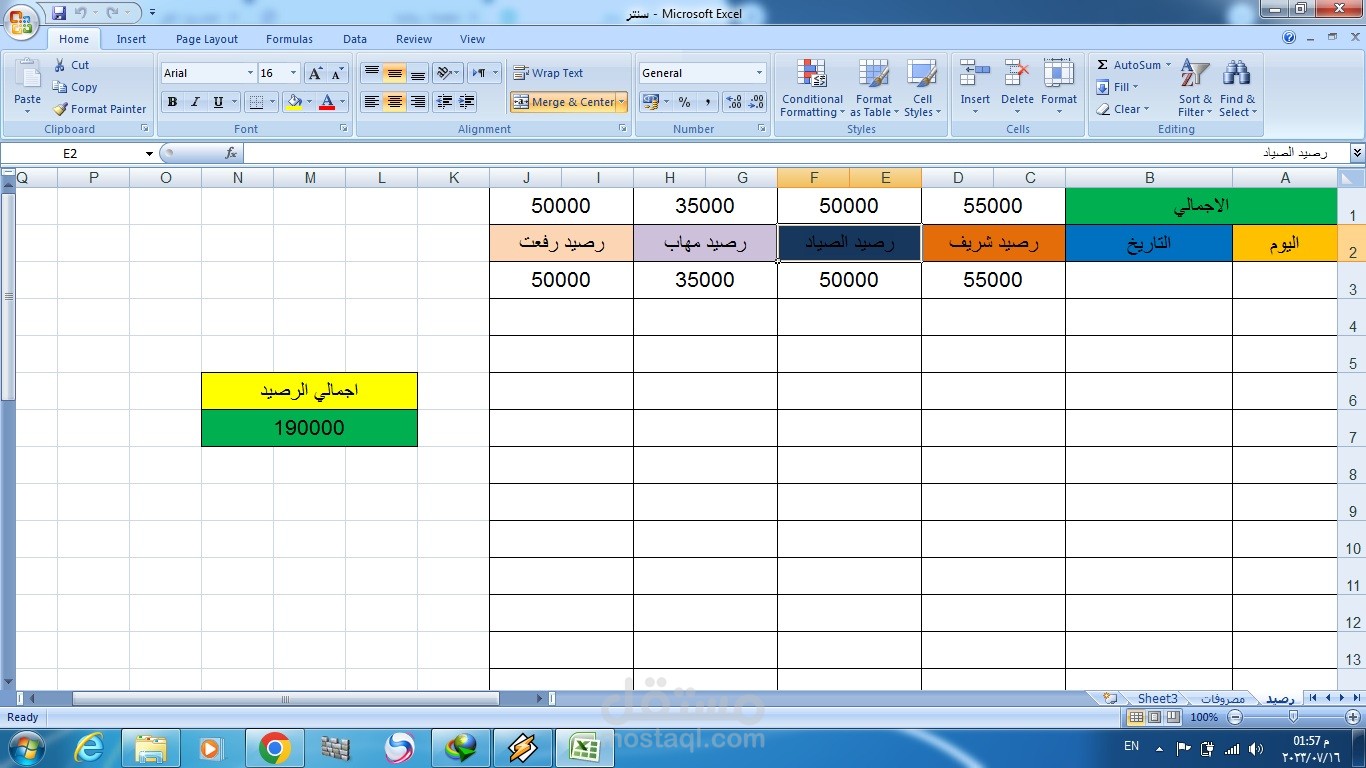Select Bottom Align icon

click(418, 73)
